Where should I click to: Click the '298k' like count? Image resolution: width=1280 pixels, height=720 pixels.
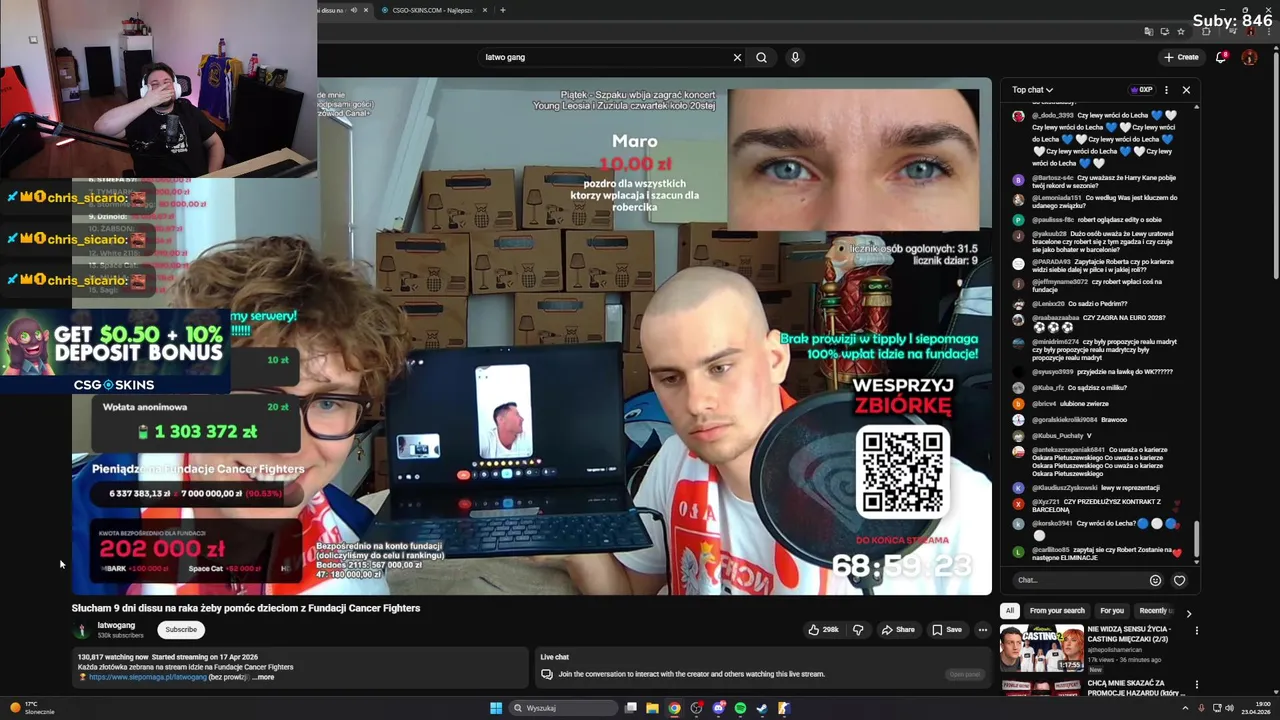click(x=831, y=630)
